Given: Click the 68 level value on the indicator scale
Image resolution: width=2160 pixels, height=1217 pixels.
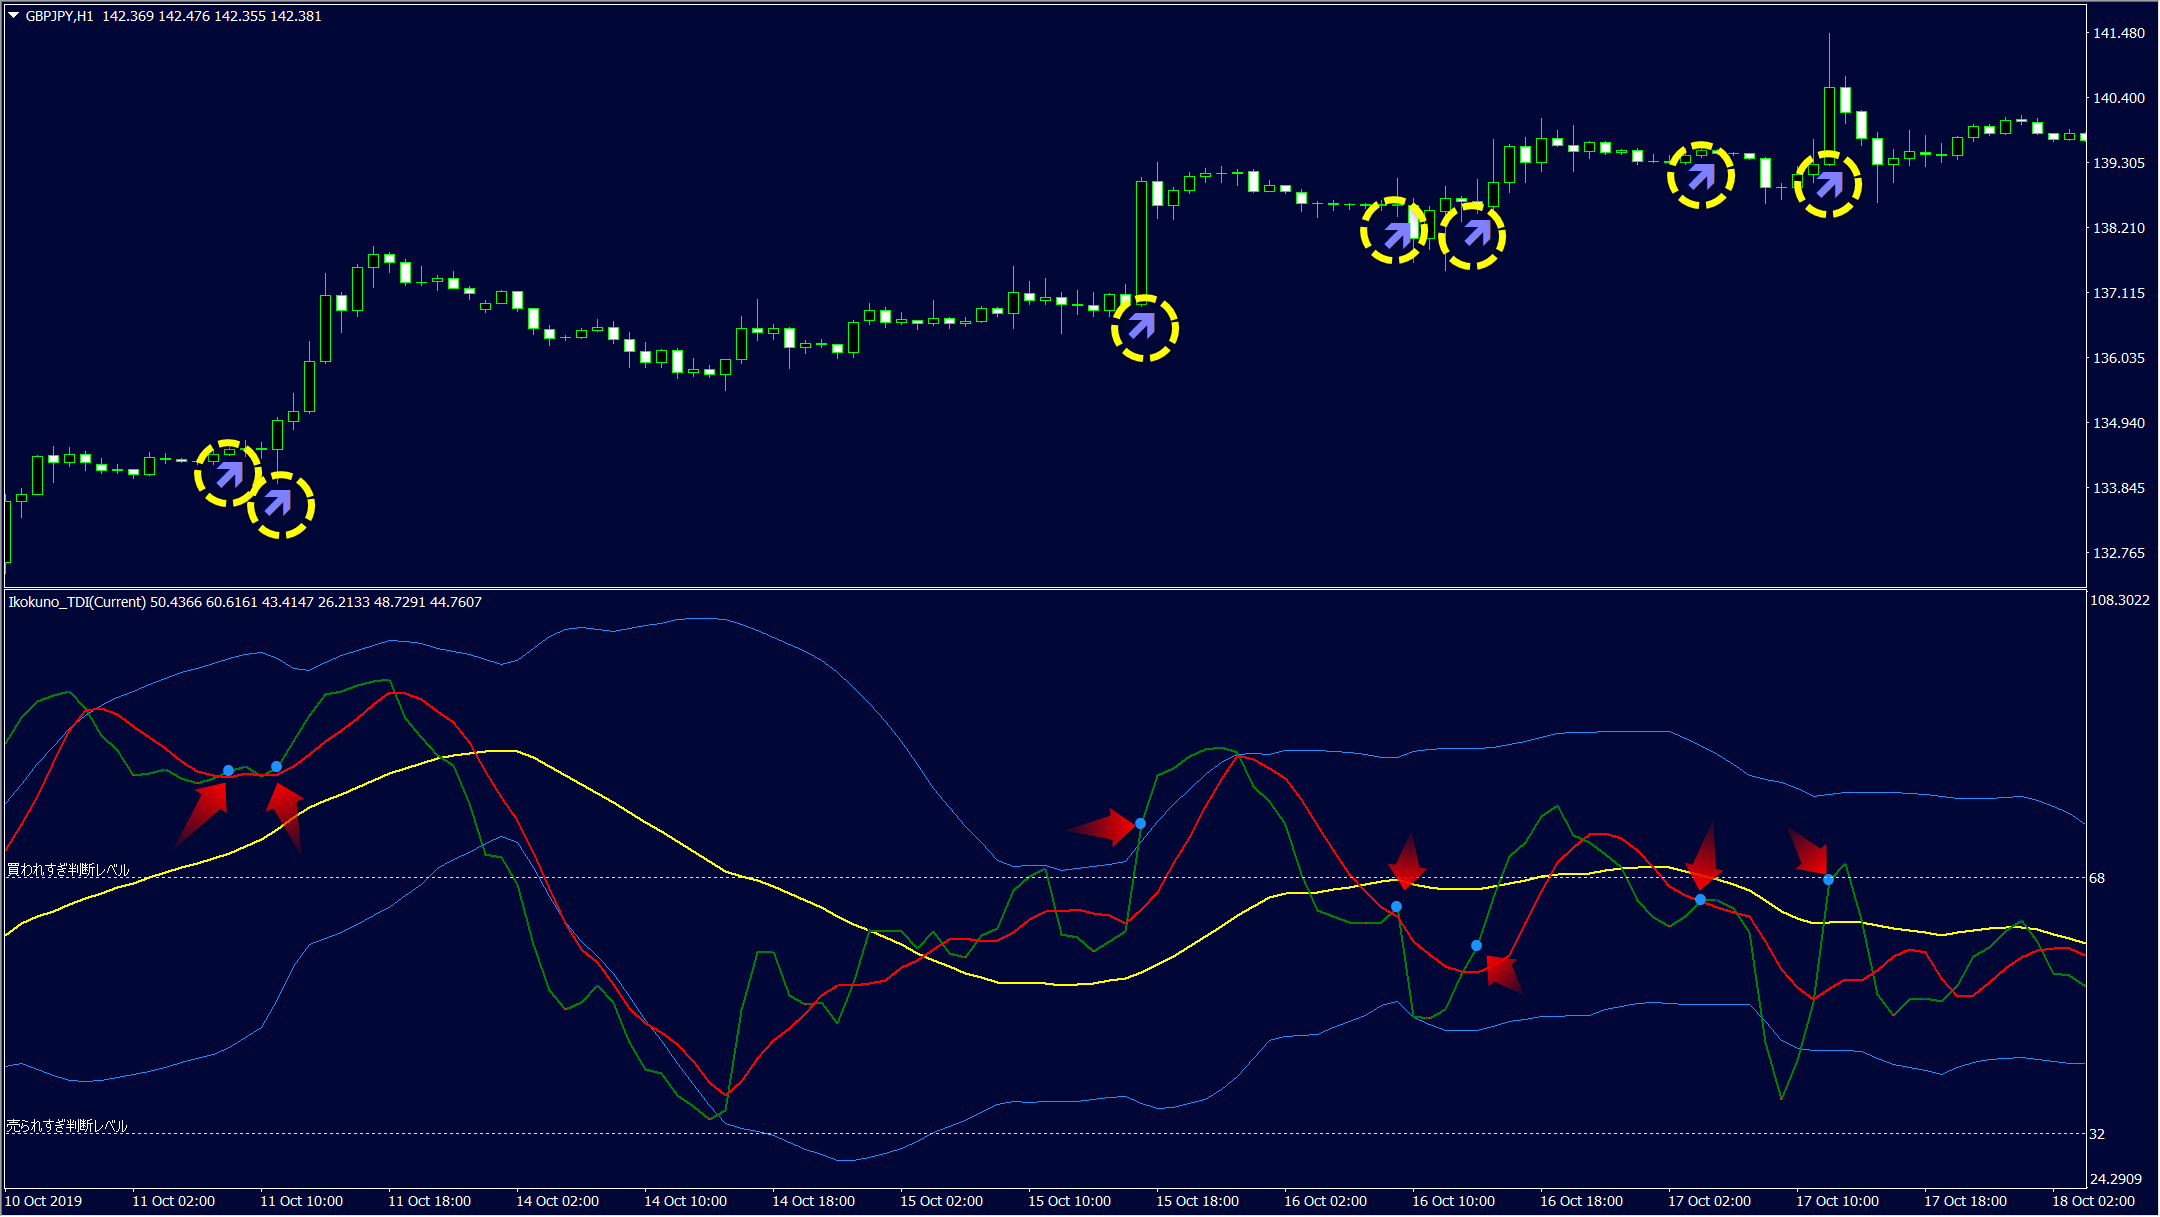Looking at the screenshot, I should point(2097,878).
